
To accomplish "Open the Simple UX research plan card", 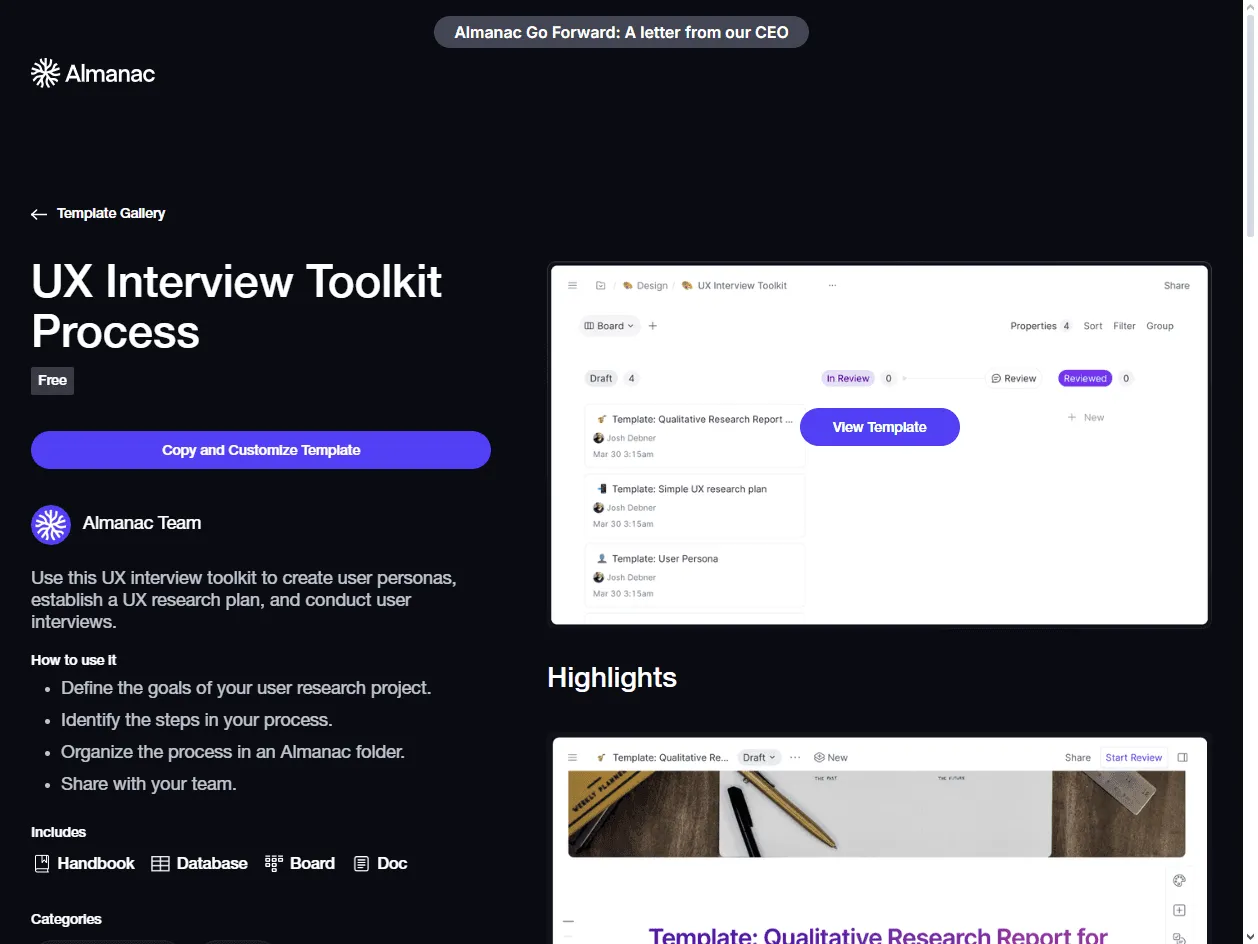I will (x=695, y=506).
